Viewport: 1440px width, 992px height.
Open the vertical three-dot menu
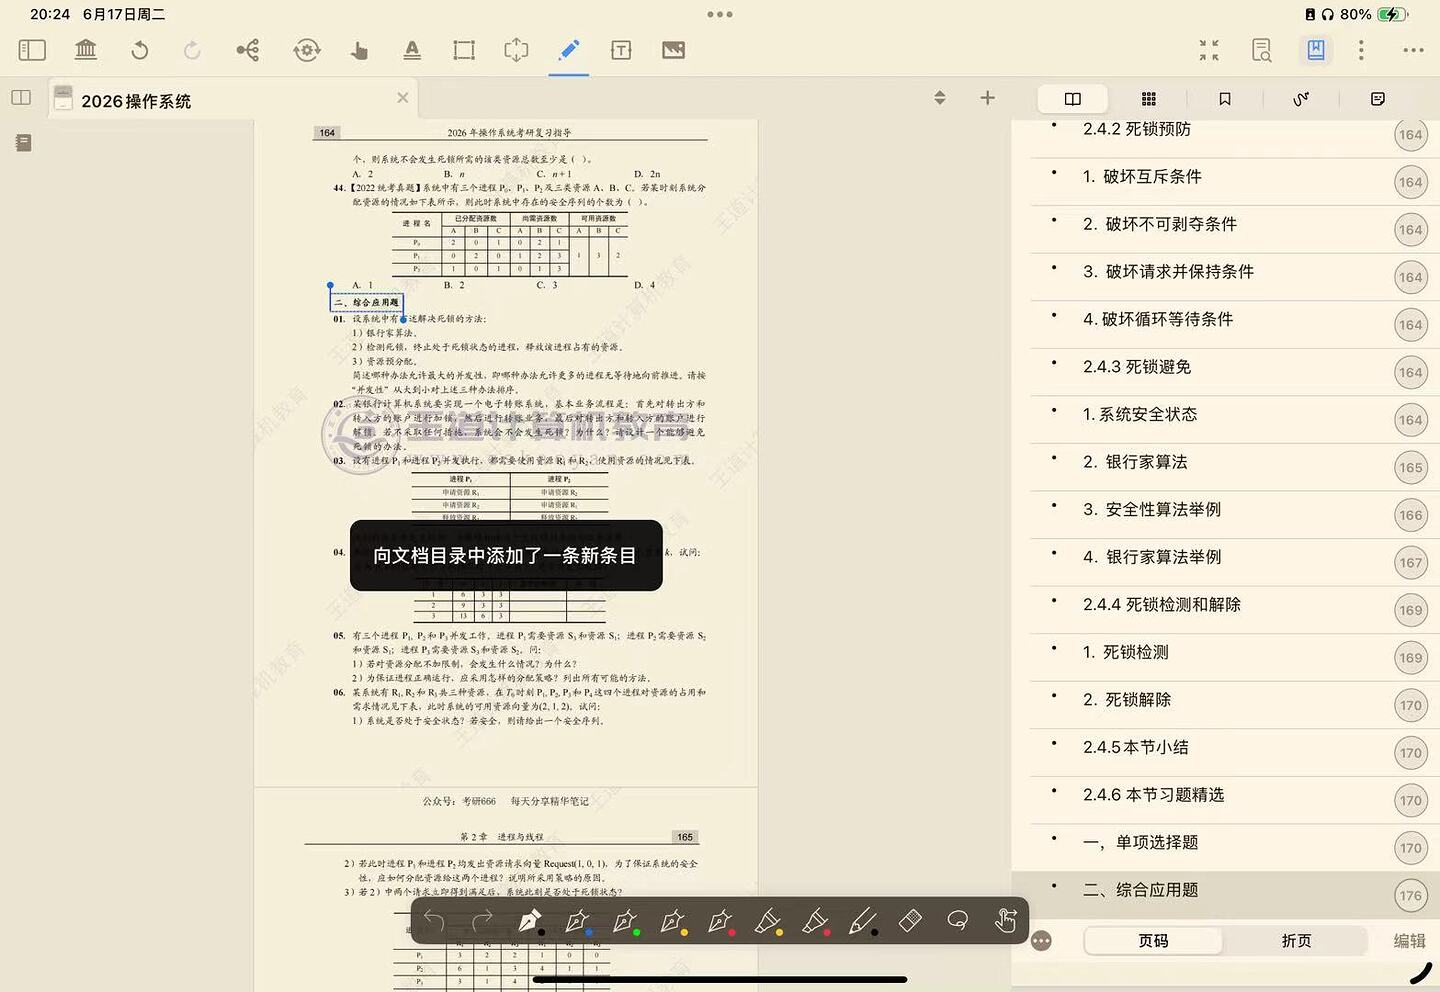(x=1361, y=50)
